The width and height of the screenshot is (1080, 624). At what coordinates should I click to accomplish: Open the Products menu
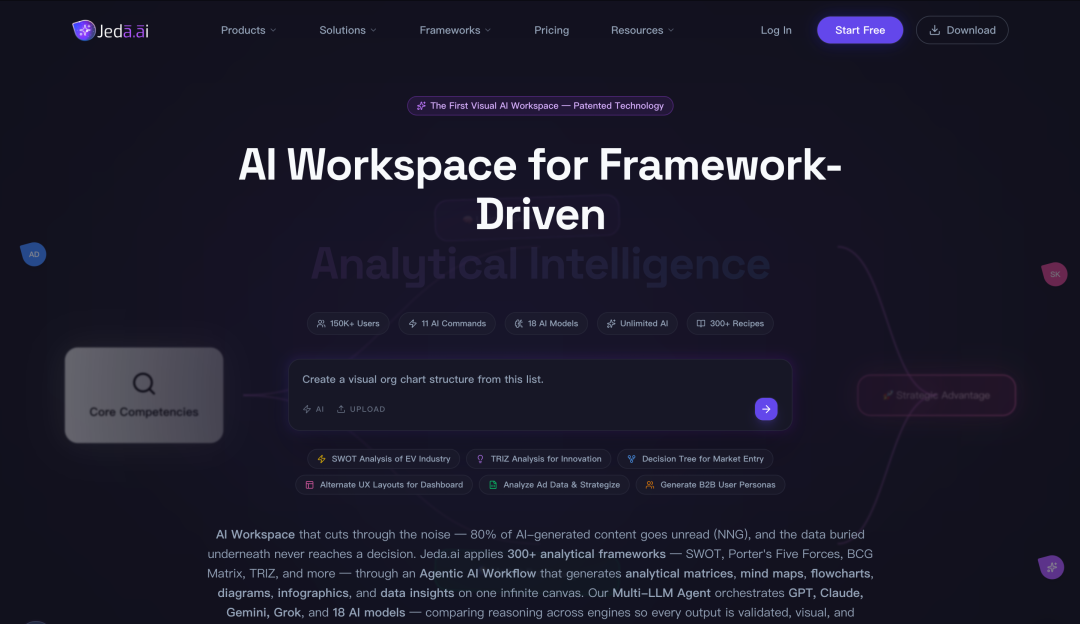click(x=248, y=30)
